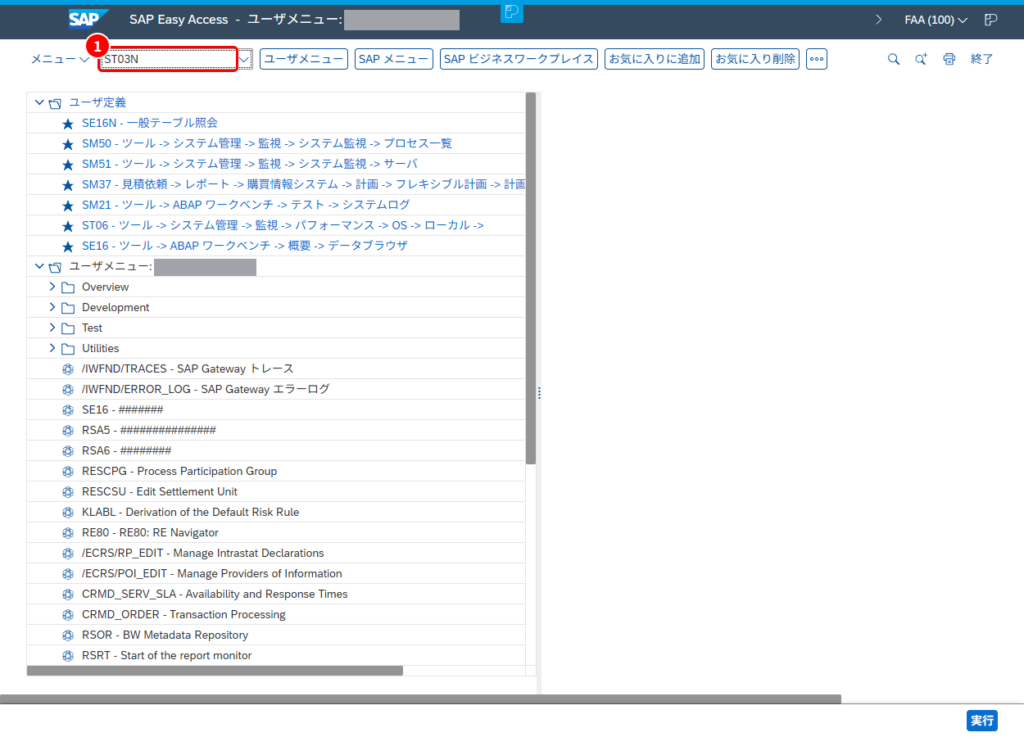The width and height of the screenshot is (1024, 737).
Task: Expand the Development folder node
Action: click(x=52, y=307)
